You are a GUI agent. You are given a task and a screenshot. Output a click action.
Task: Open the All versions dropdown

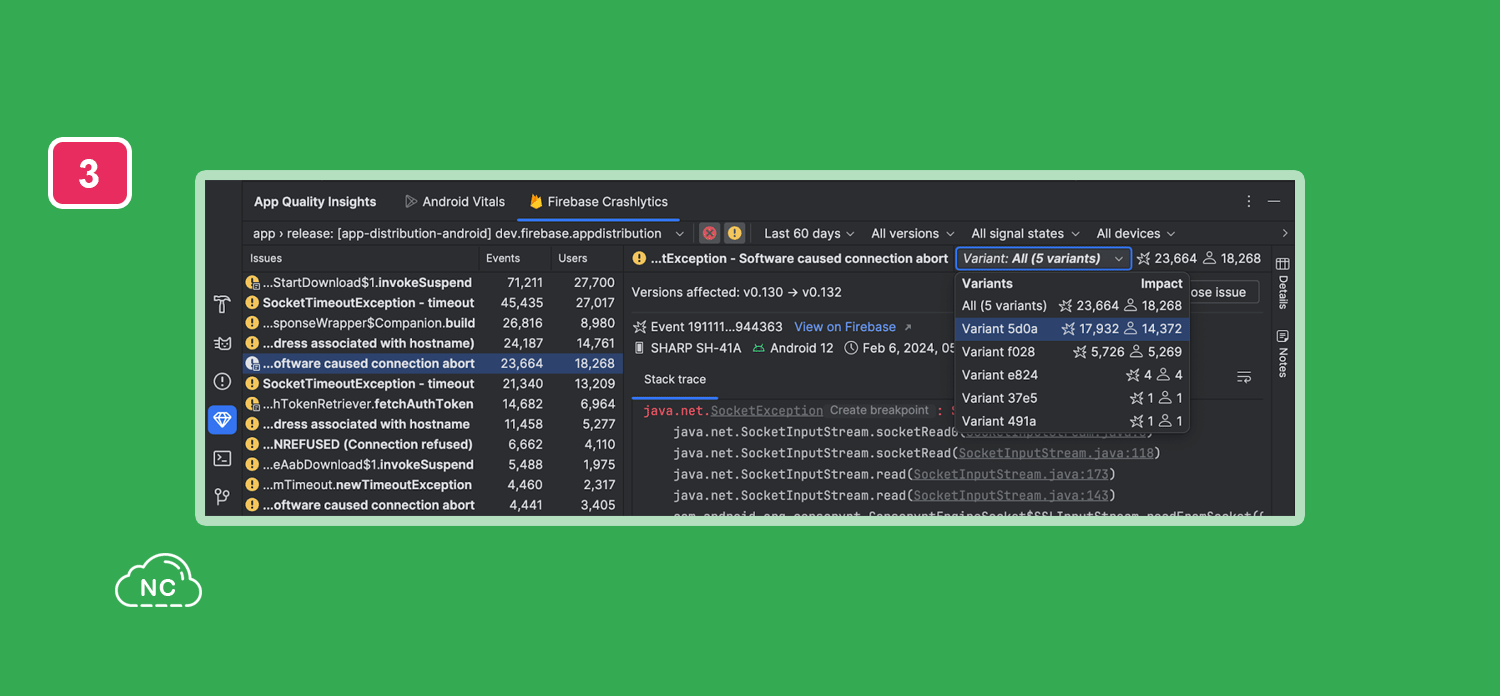(x=912, y=233)
